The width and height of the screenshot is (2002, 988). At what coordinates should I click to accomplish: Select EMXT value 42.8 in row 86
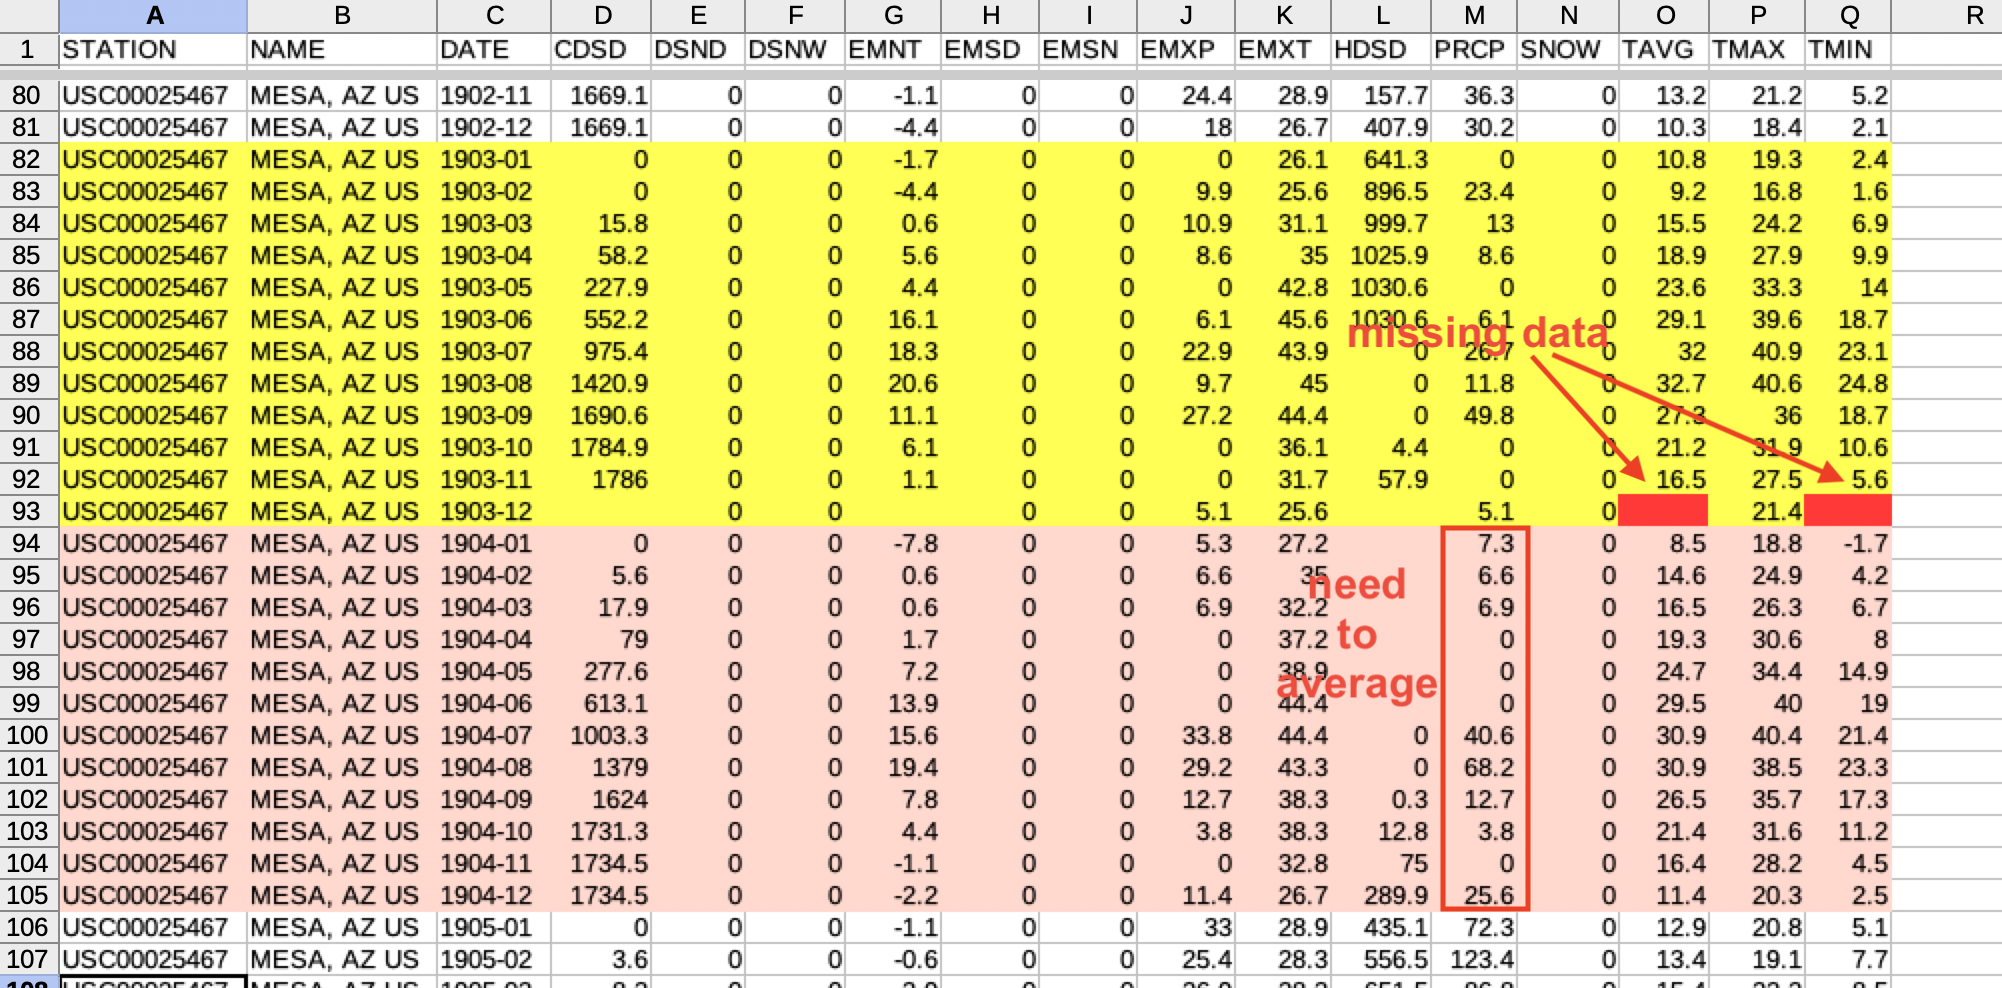click(x=1283, y=287)
